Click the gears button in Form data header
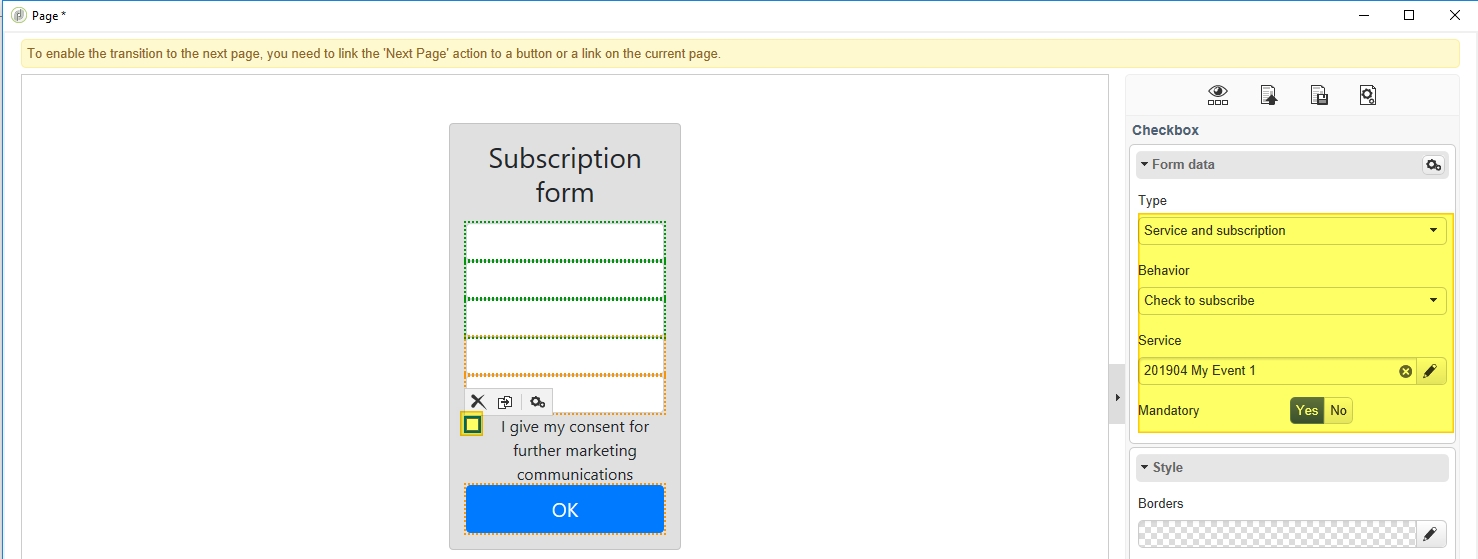 pyautogui.click(x=1433, y=165)
